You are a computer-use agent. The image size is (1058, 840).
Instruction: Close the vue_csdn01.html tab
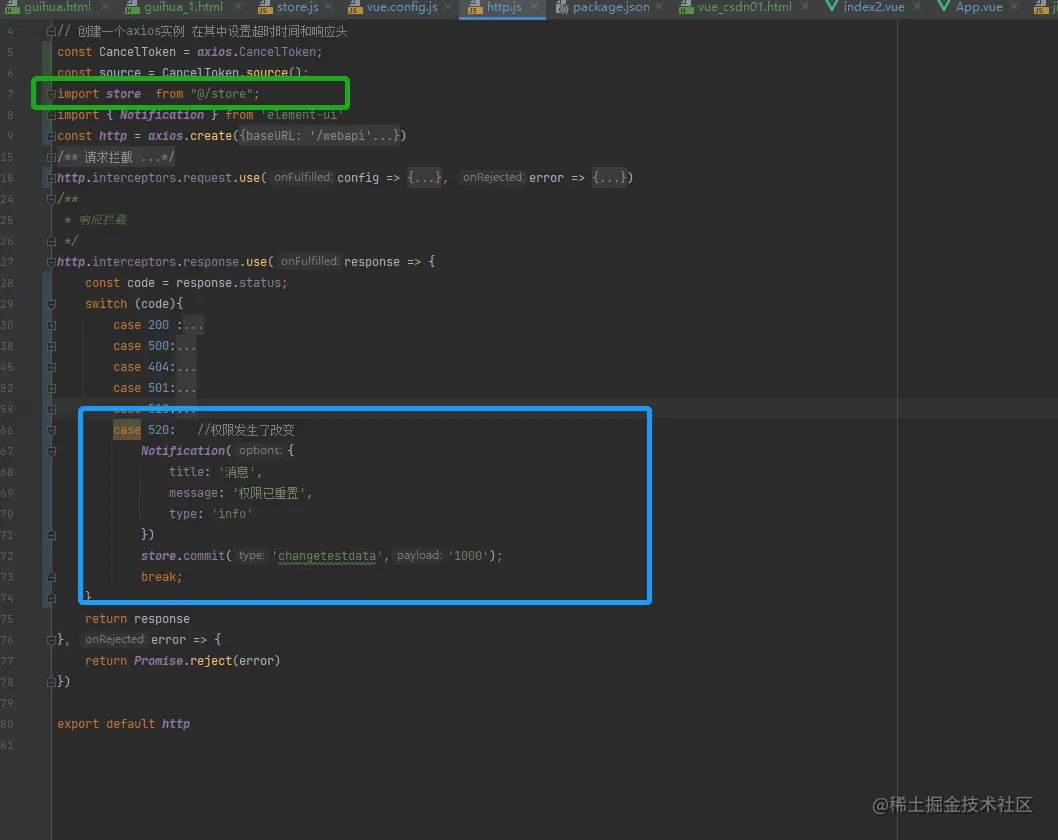[804, 7]
